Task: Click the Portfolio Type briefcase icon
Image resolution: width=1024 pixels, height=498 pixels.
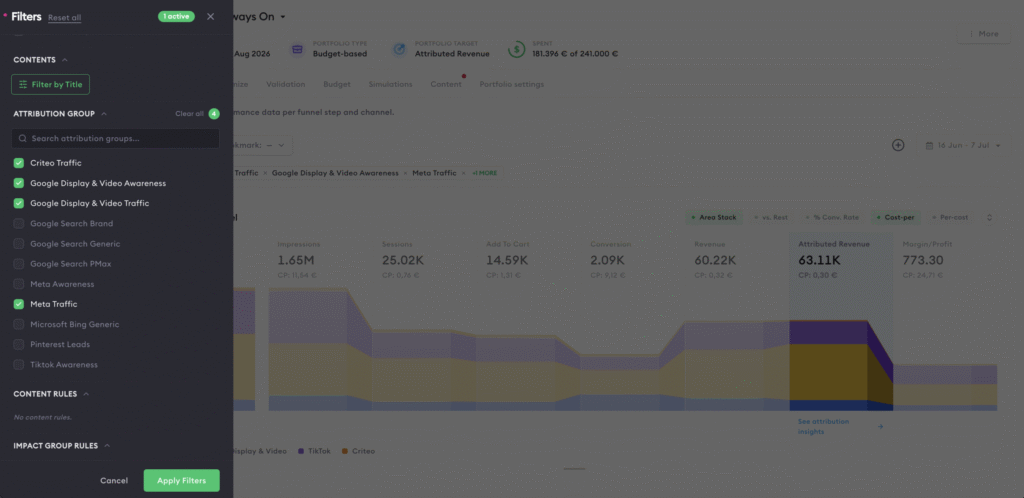Action: click(x=297, y=49)
